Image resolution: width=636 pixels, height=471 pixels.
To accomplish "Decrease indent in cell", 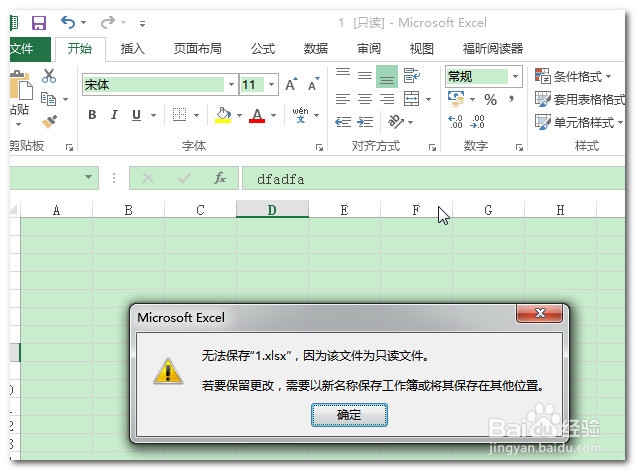I will pyautogui.click(x=343, y=122).
